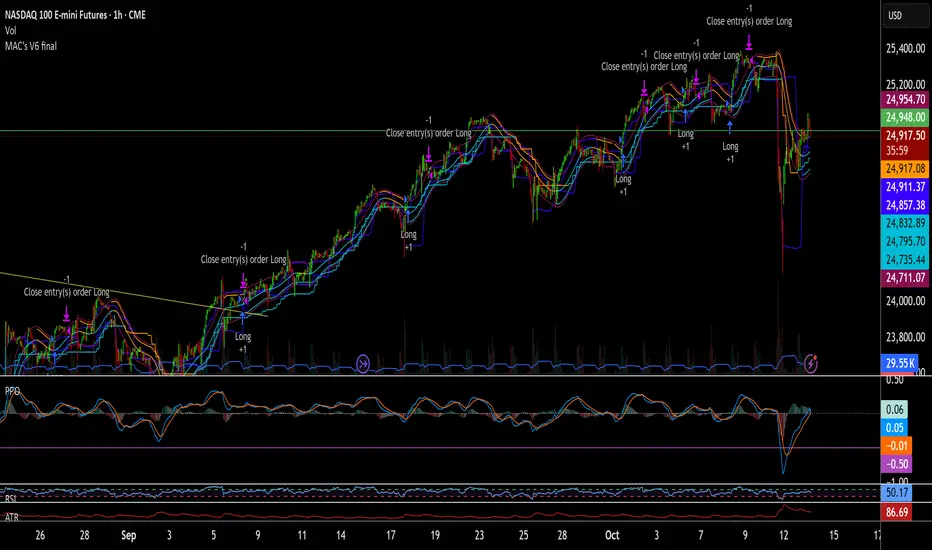The width and height of the screenshot is (932, 550).
Task: Open the USD currency selector
Action: click(x=895, y=15)
